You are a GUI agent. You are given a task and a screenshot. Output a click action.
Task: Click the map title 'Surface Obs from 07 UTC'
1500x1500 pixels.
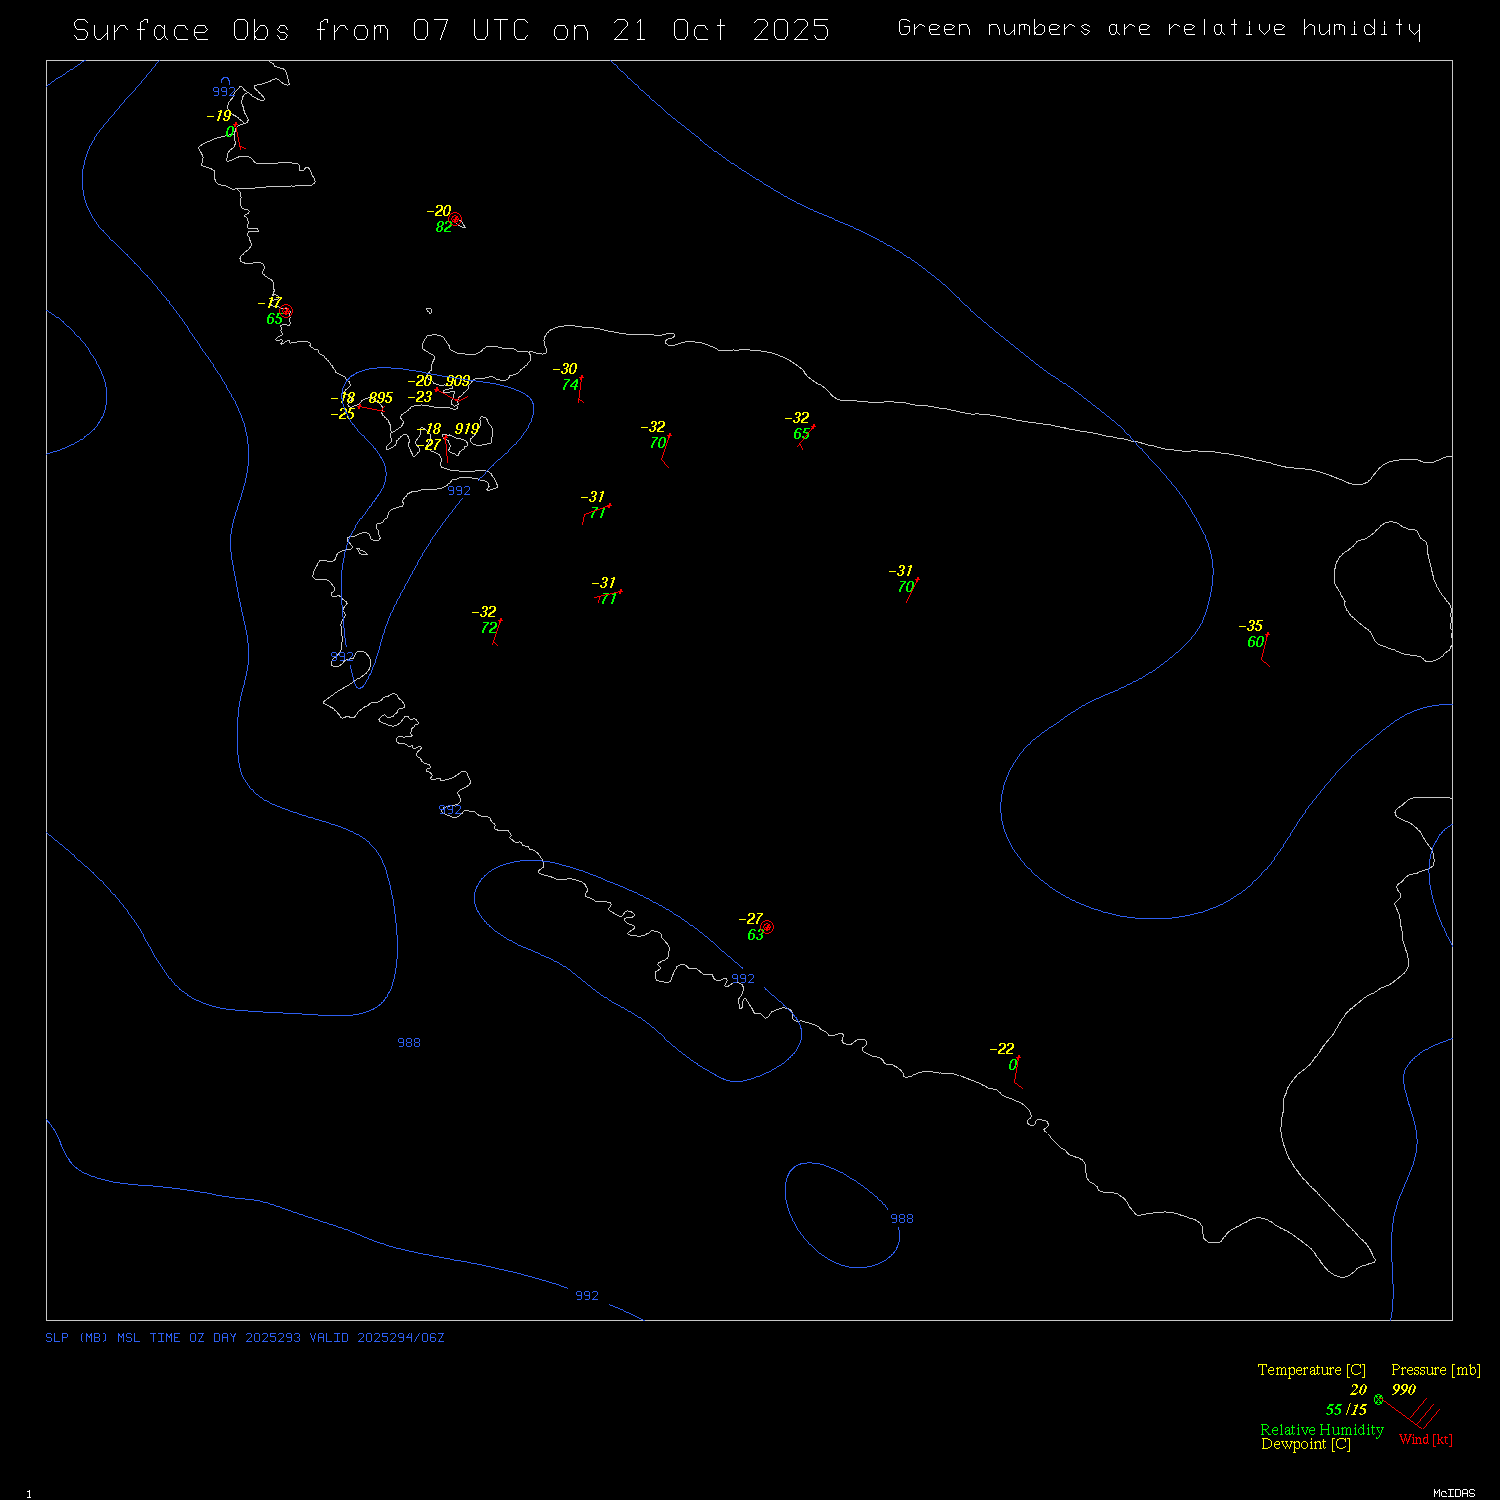coord(451,30)
